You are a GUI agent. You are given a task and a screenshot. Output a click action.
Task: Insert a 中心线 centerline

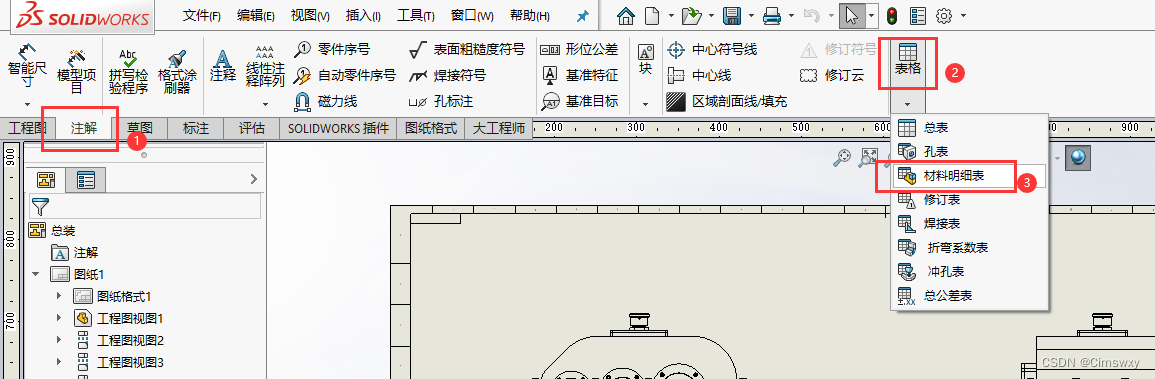[698, 75]
